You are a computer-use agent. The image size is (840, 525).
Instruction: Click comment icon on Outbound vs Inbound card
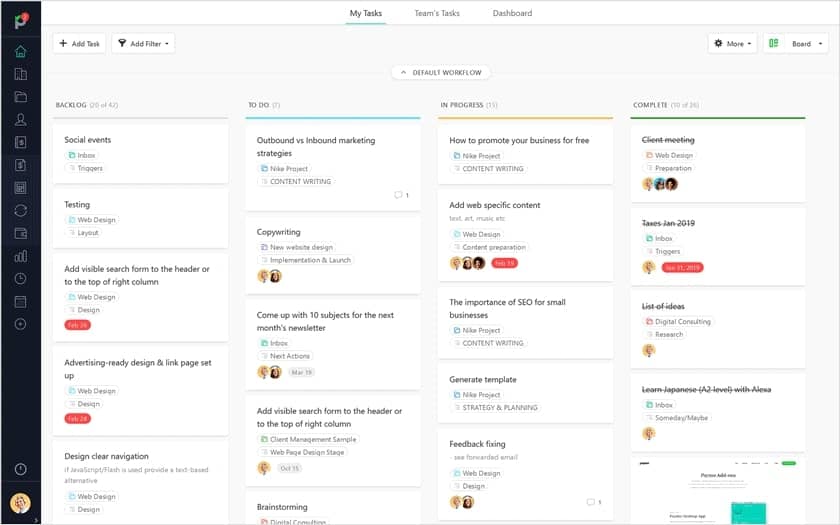[398, 195]
